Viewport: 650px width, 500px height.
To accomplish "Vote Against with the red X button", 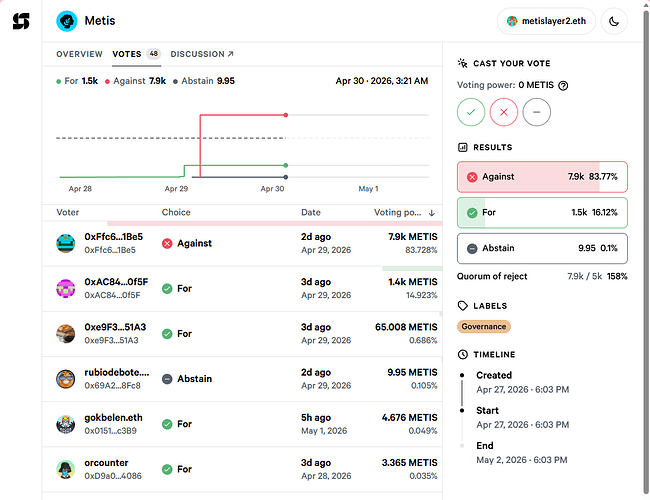I will coord(504,112).
